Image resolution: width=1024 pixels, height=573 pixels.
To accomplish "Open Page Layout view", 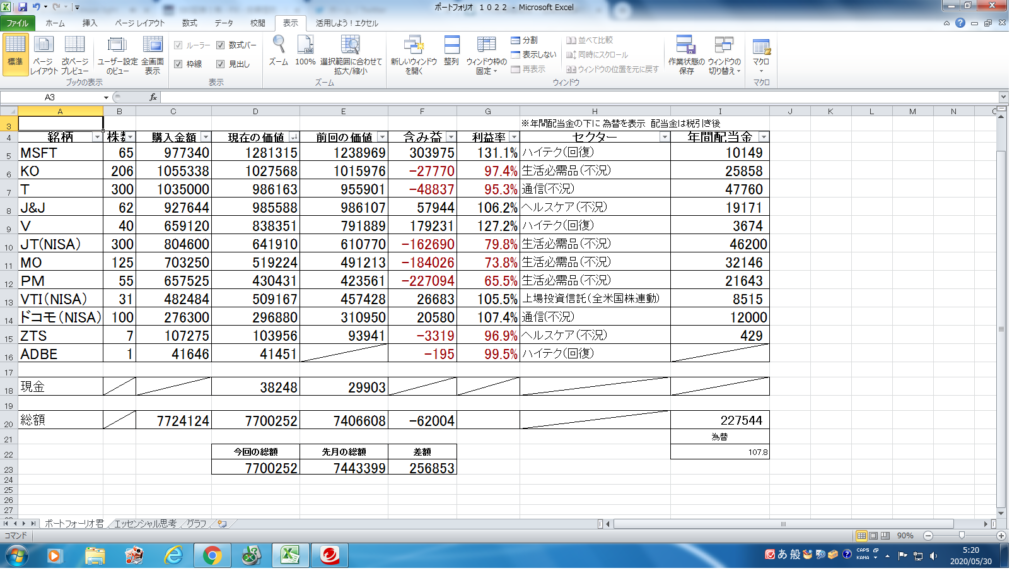I will coord(44,55).
